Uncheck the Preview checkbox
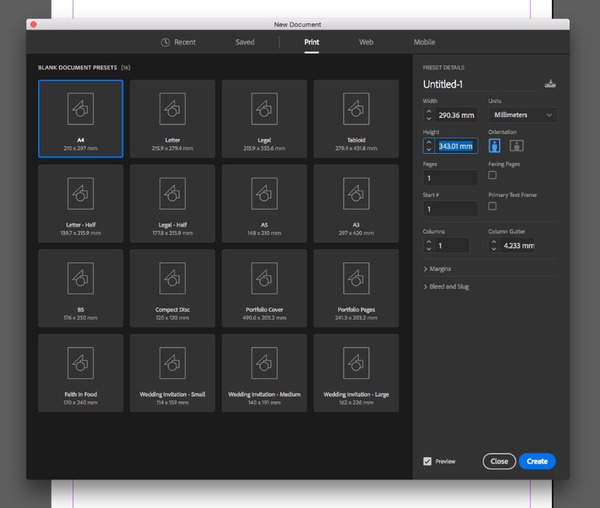600x508 pixels. [428, 461]
